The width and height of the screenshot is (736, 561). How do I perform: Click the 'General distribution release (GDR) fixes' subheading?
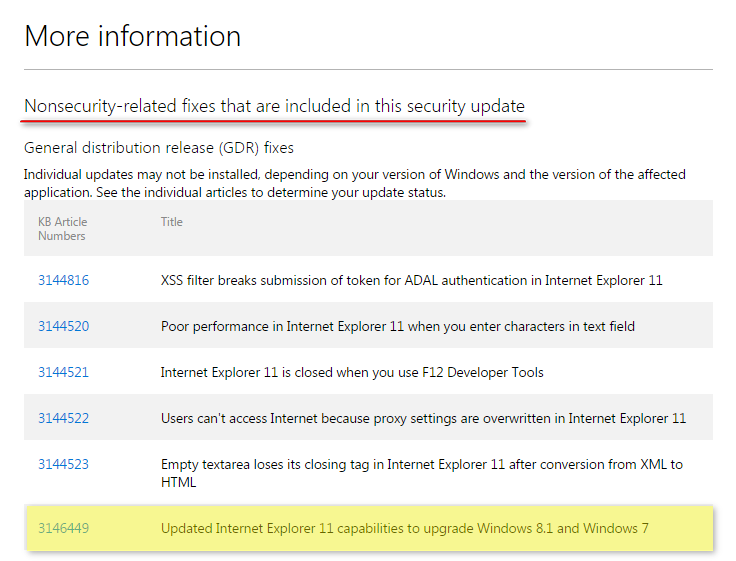159,148
